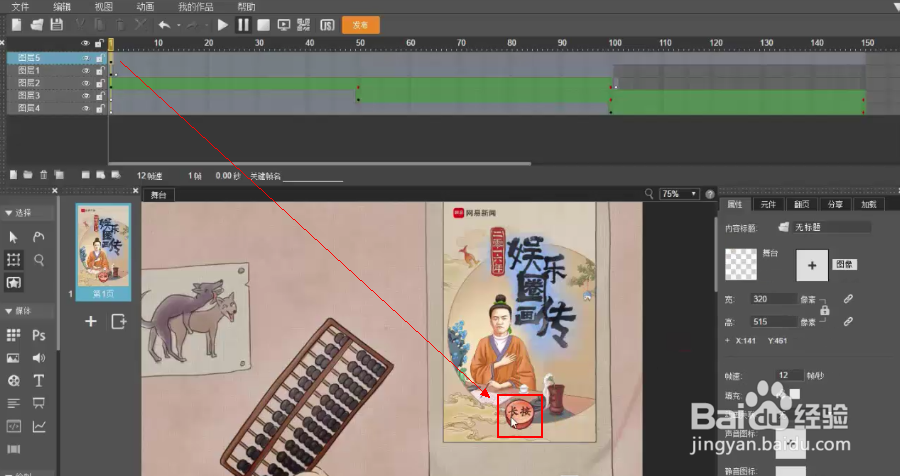The height and width of the screenshot is (476, 900).
Task: Toggle visibility of all layers in header
Action: click(x=86, y=43)
